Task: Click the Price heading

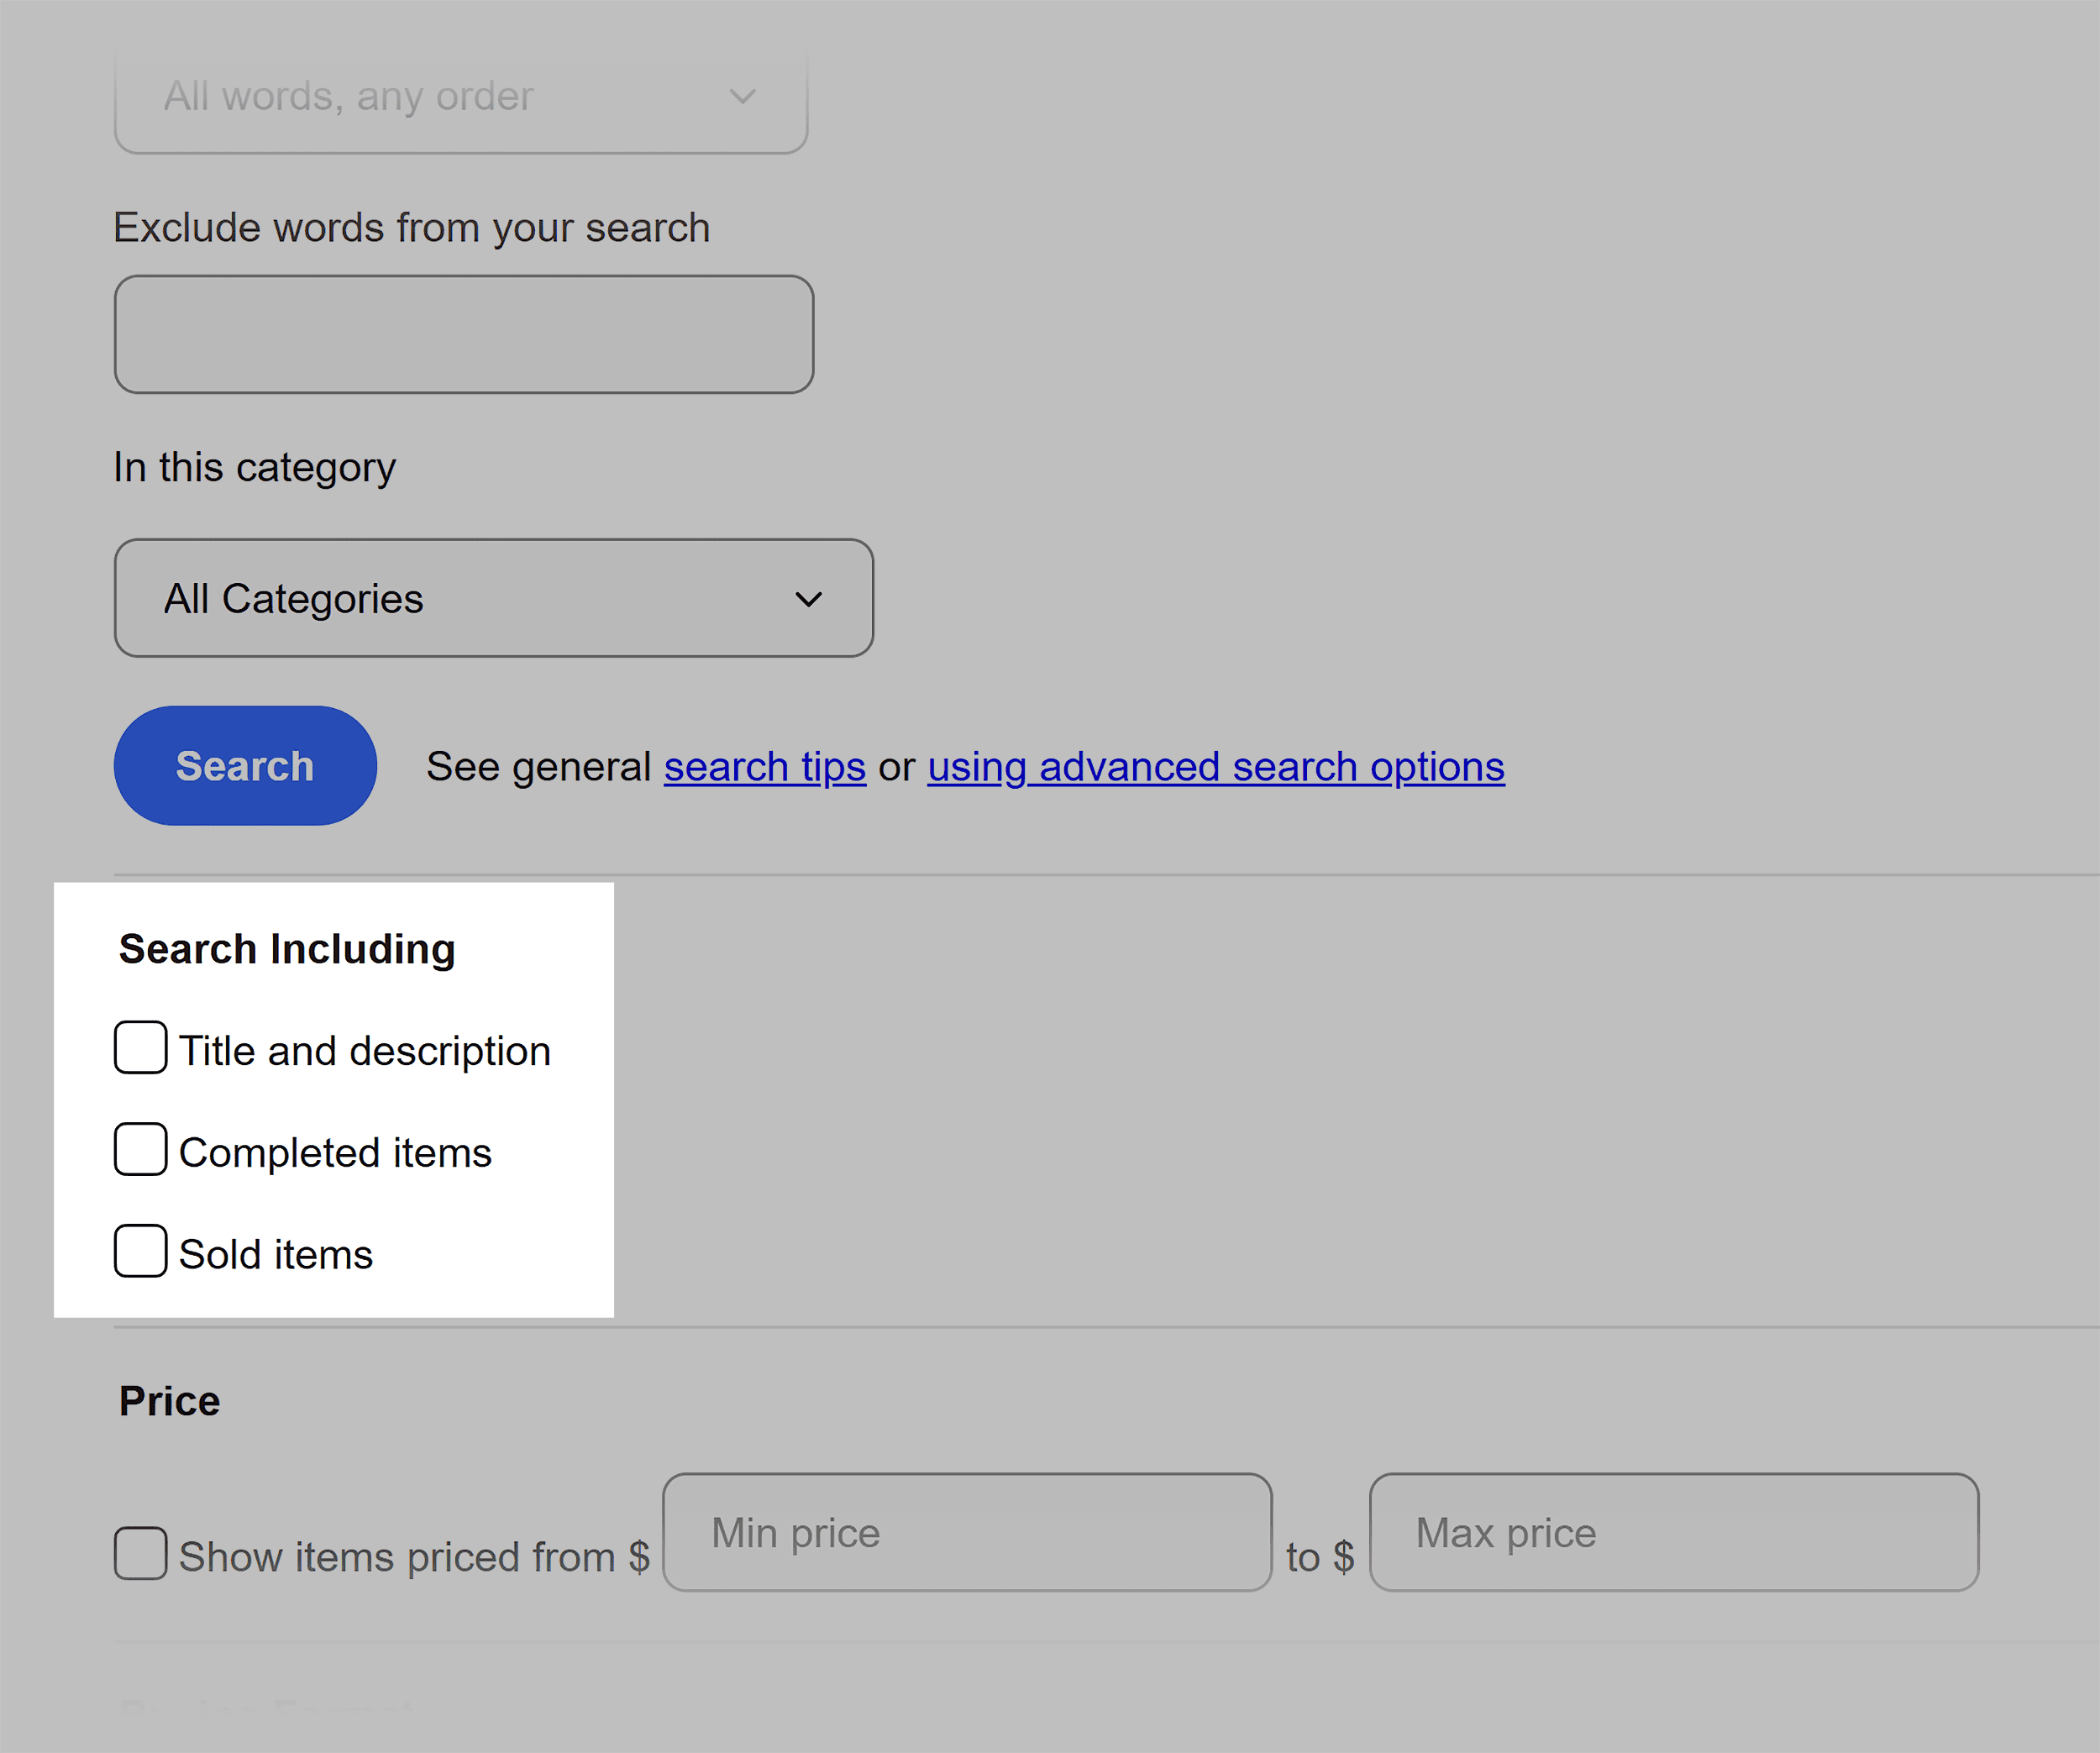Action: click(170, 1401)
